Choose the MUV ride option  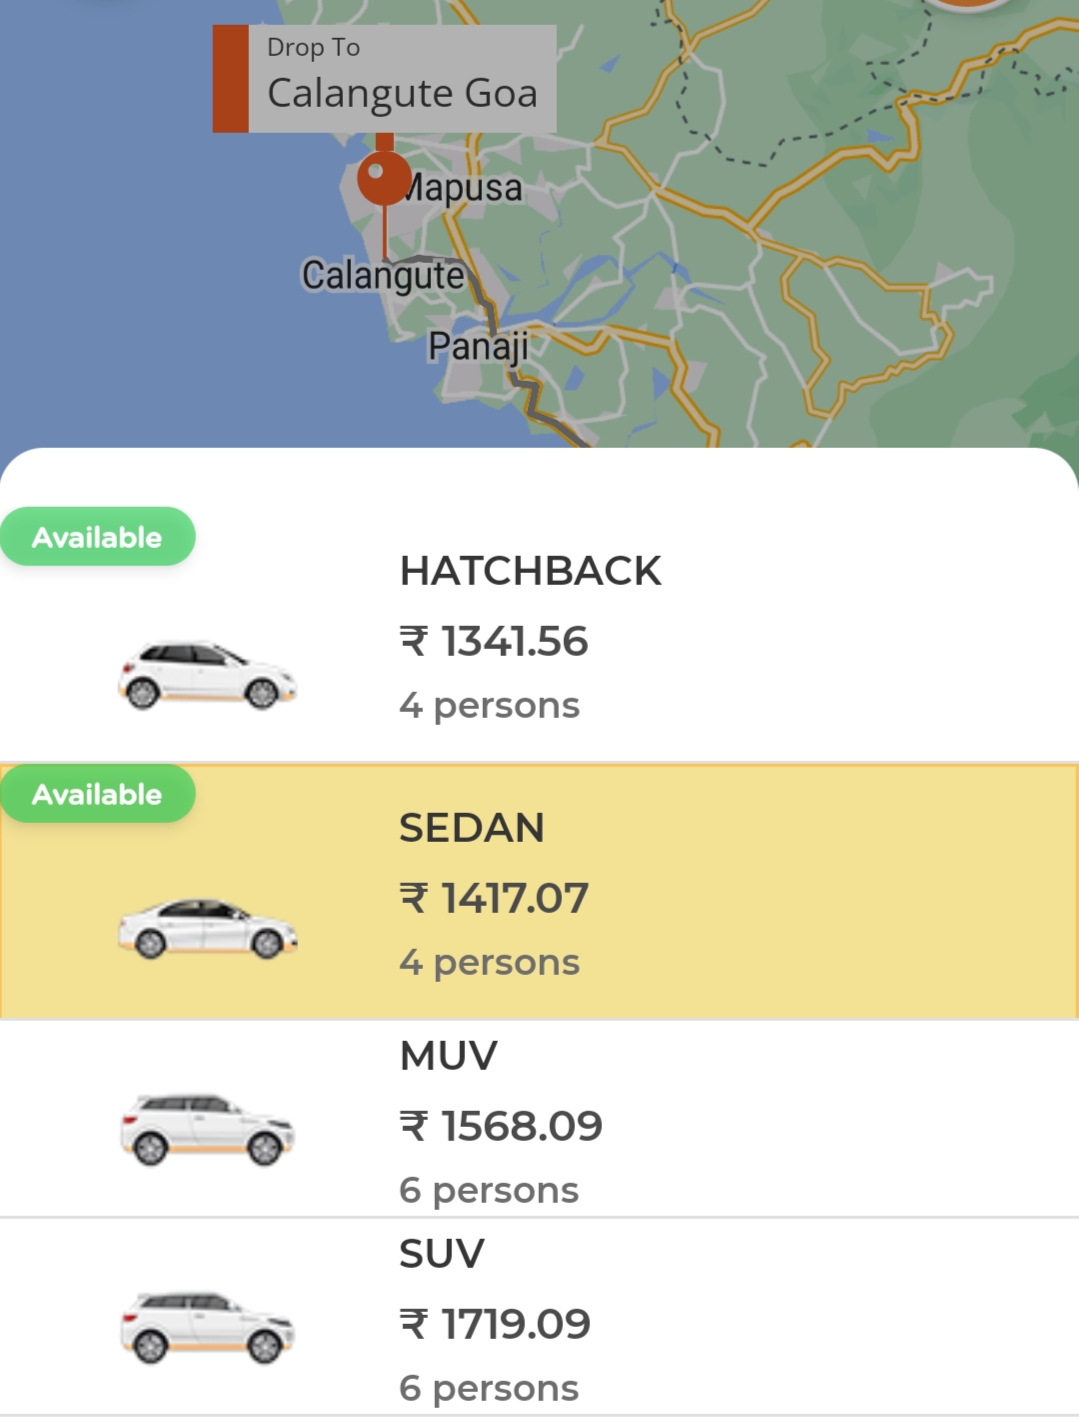click(539, 1119)
